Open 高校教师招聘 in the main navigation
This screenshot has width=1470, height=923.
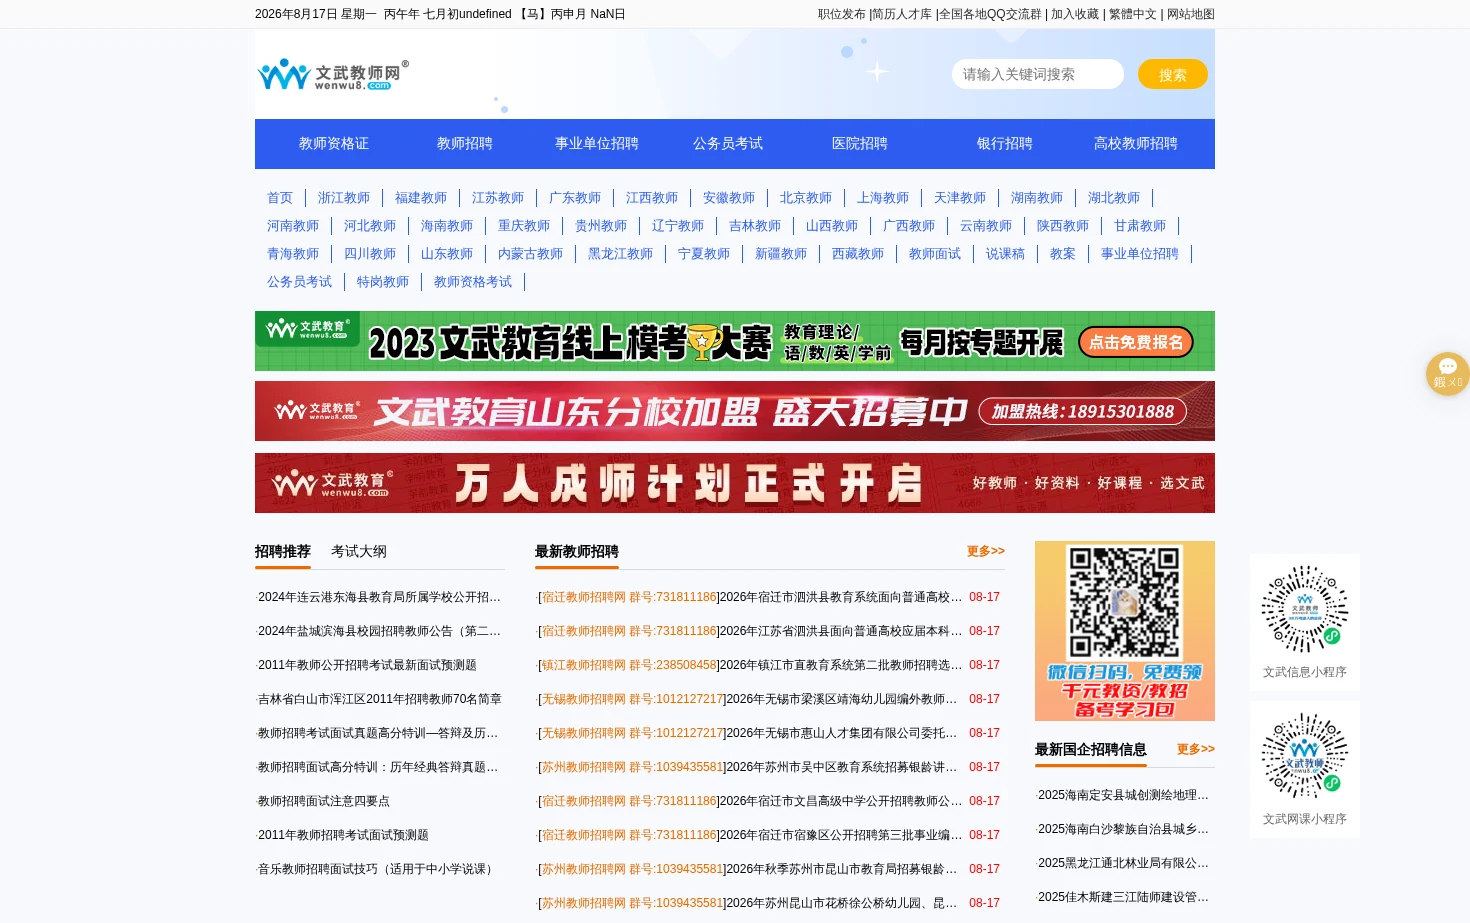coord(1136,143)
